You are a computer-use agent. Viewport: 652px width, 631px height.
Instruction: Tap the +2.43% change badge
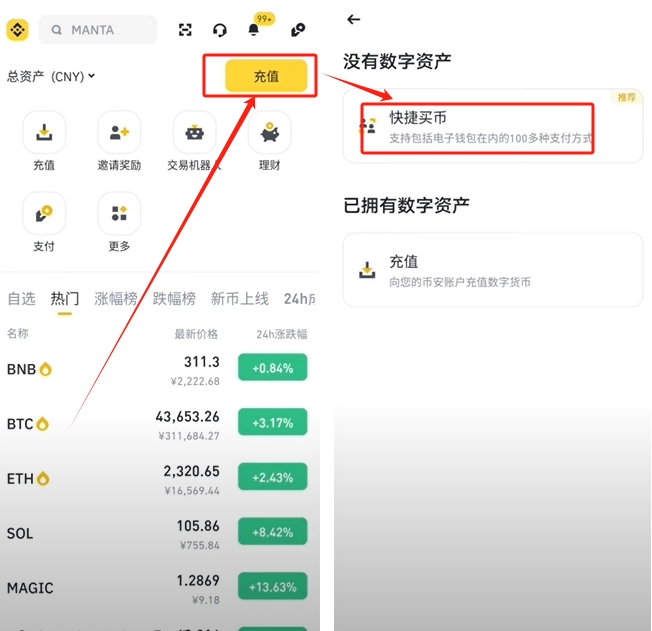tap(273, 477)
